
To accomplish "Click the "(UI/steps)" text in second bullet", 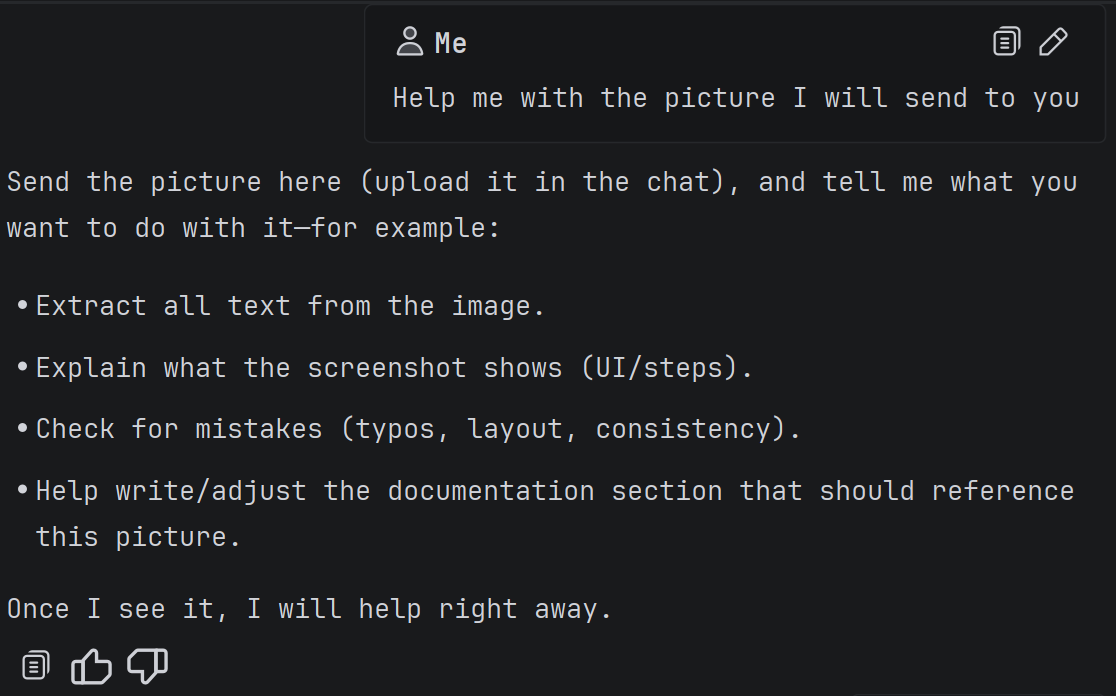I will (x=666, y=368).
